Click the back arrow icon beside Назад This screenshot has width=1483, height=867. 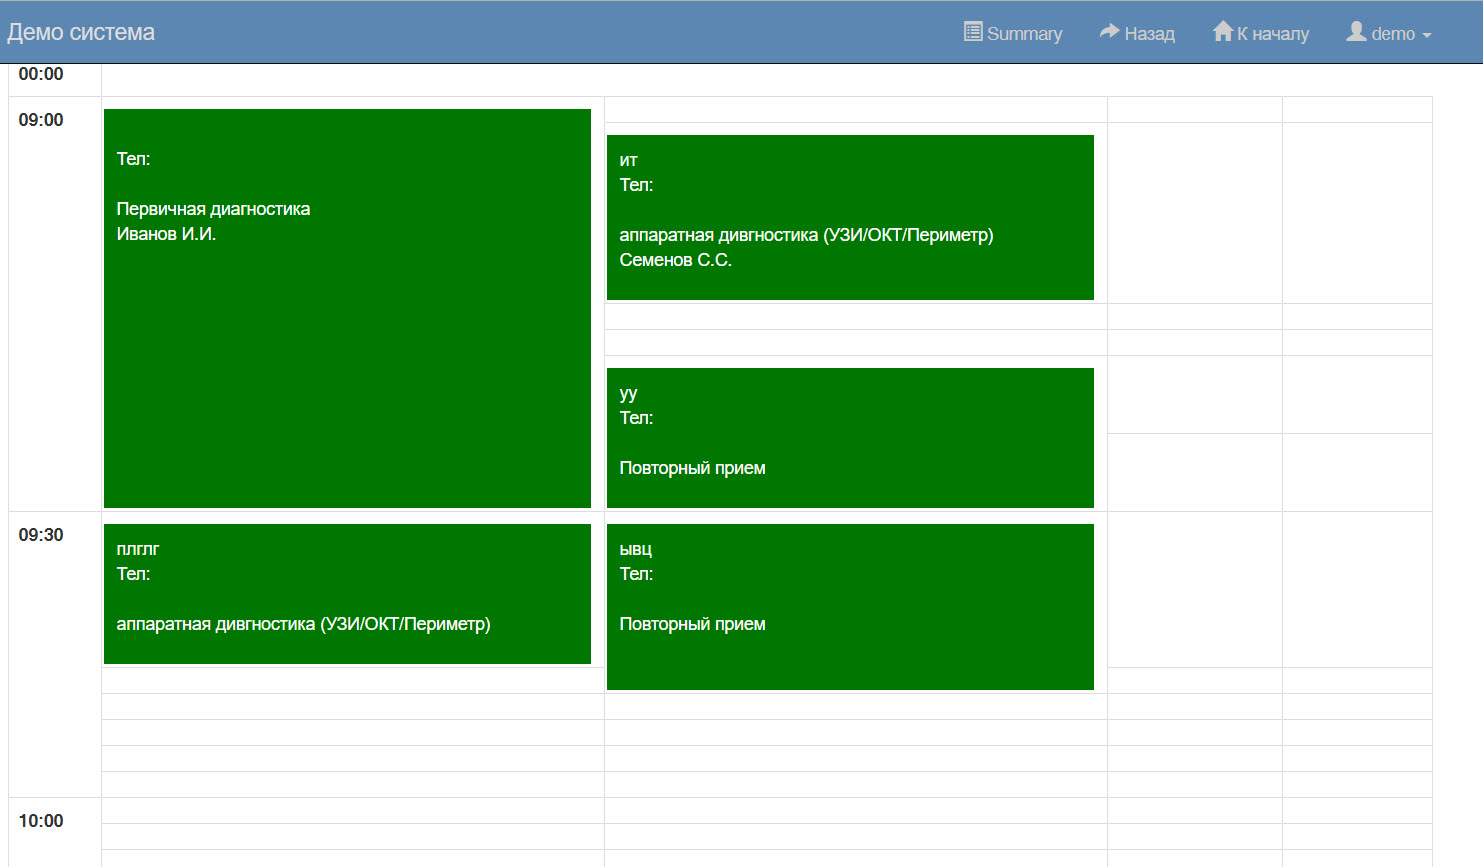point(1109,32)
